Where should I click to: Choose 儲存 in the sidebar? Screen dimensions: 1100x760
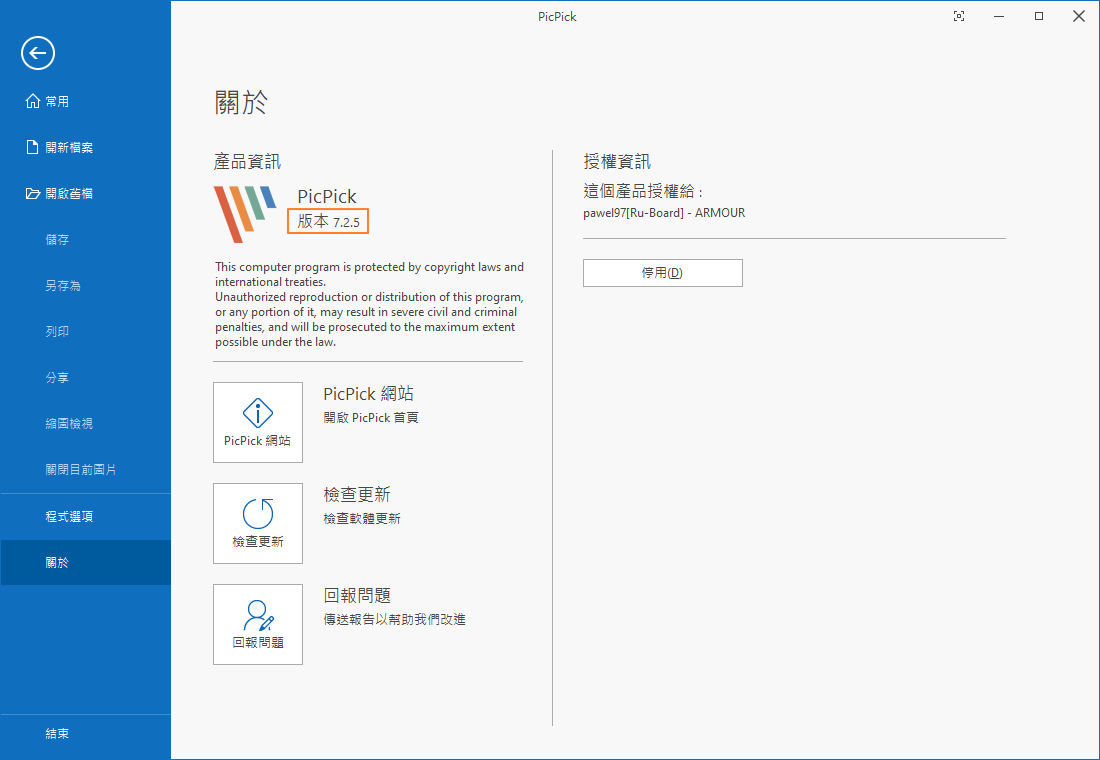click(x=86, y=239)
